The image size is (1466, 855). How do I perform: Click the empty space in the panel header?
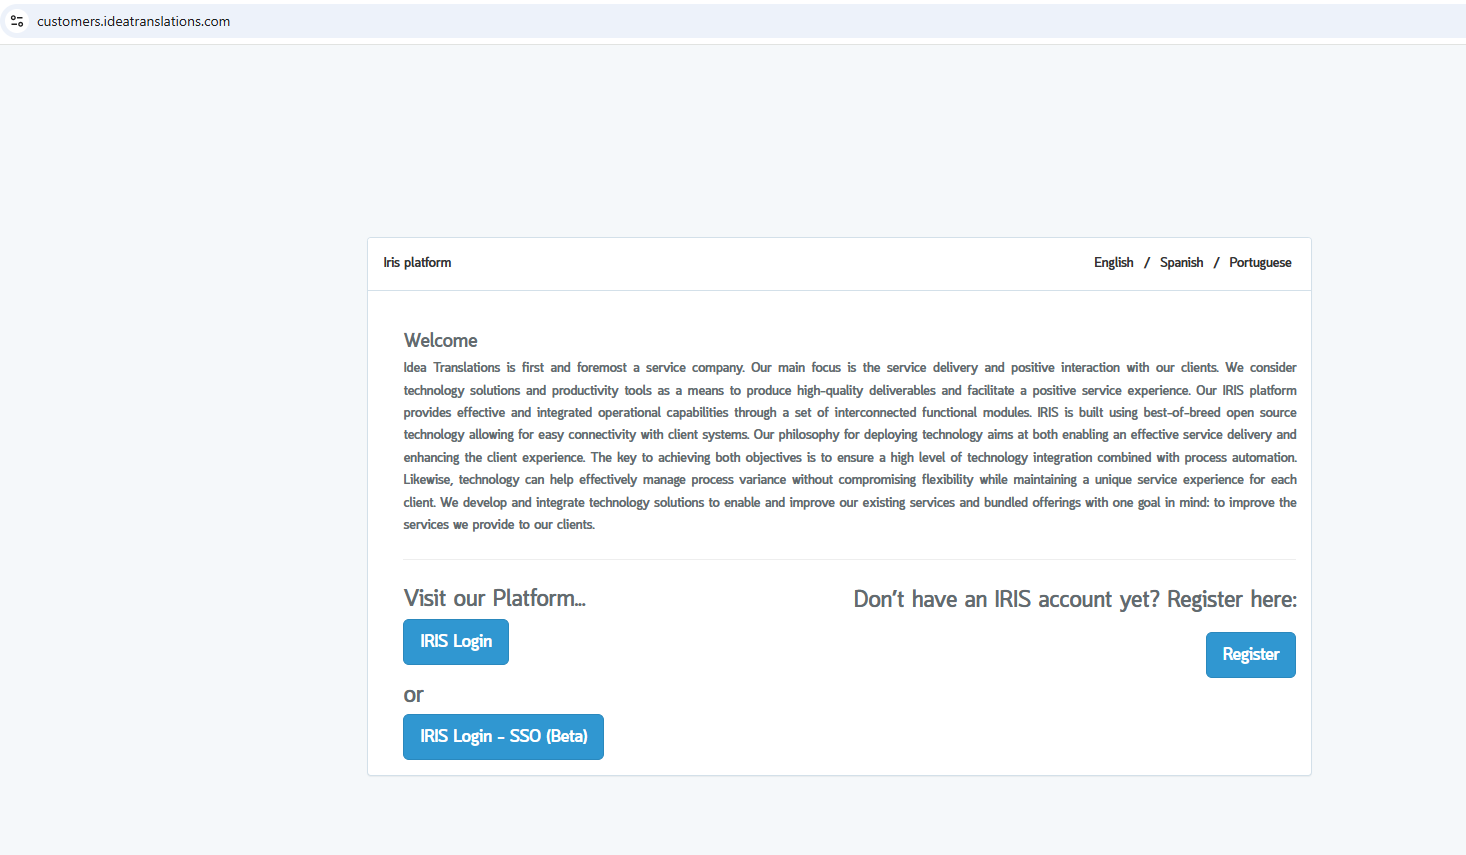point(770,263)
